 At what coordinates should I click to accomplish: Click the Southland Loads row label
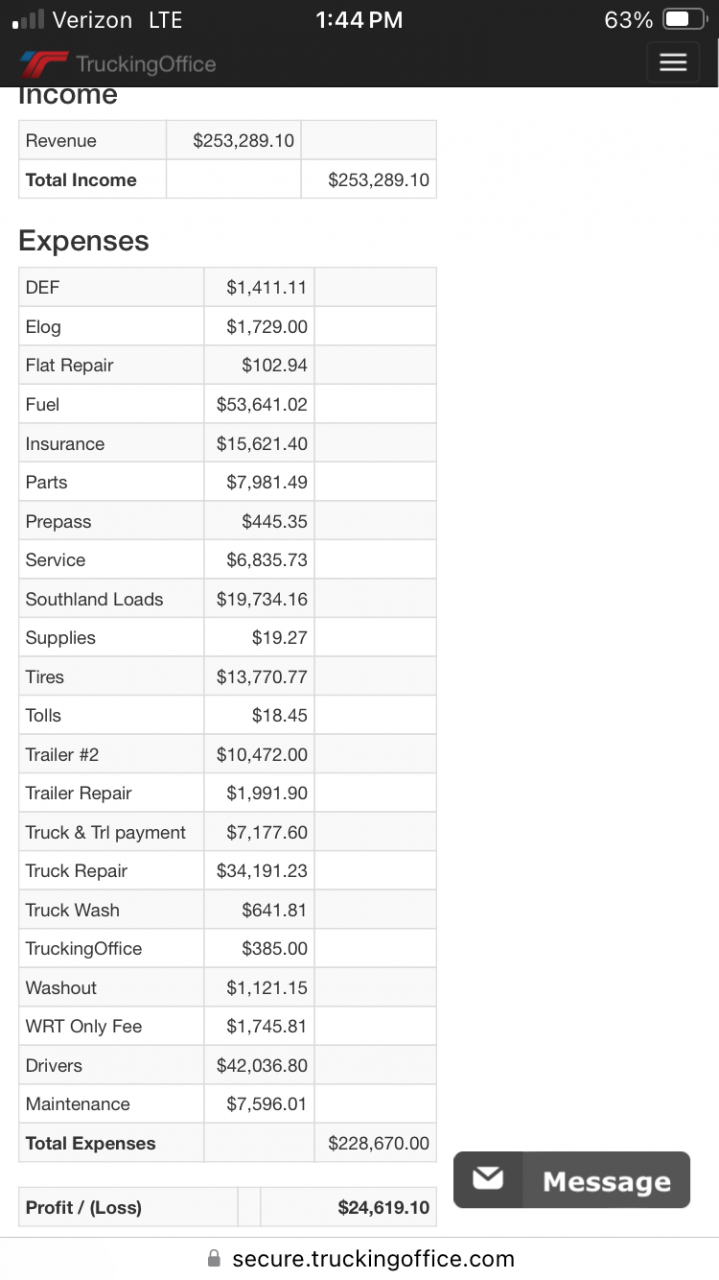(94, 599)
